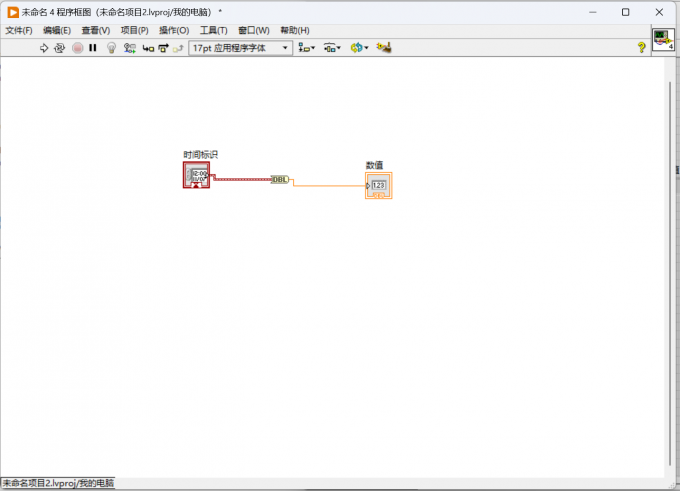Image resolution: width=680 pixels, height=491 pixels.
Task: Toggle Retain Wire Values button
Action: (130, 48)
